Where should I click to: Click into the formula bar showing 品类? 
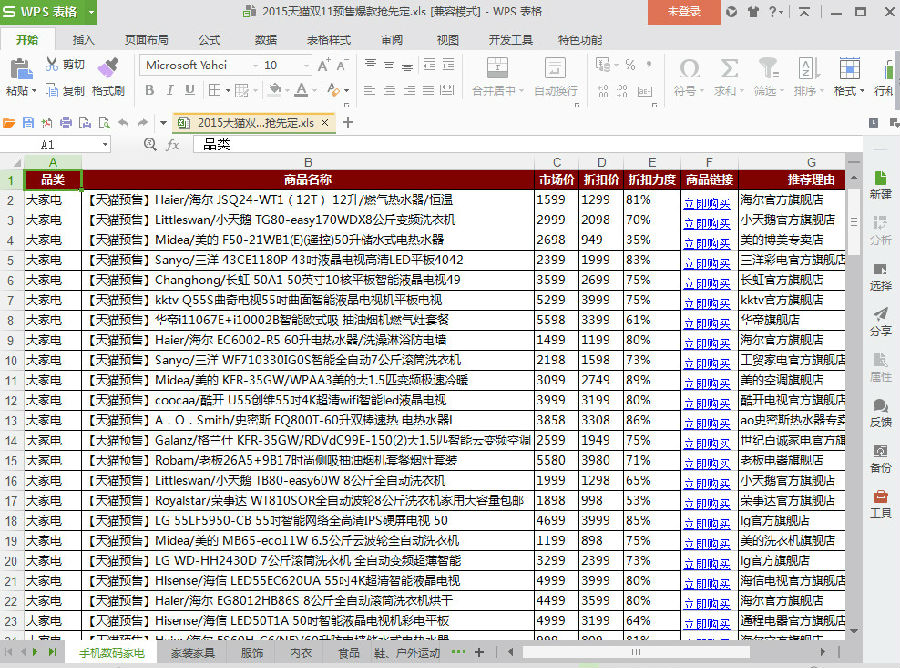click(x=527, y=145)
